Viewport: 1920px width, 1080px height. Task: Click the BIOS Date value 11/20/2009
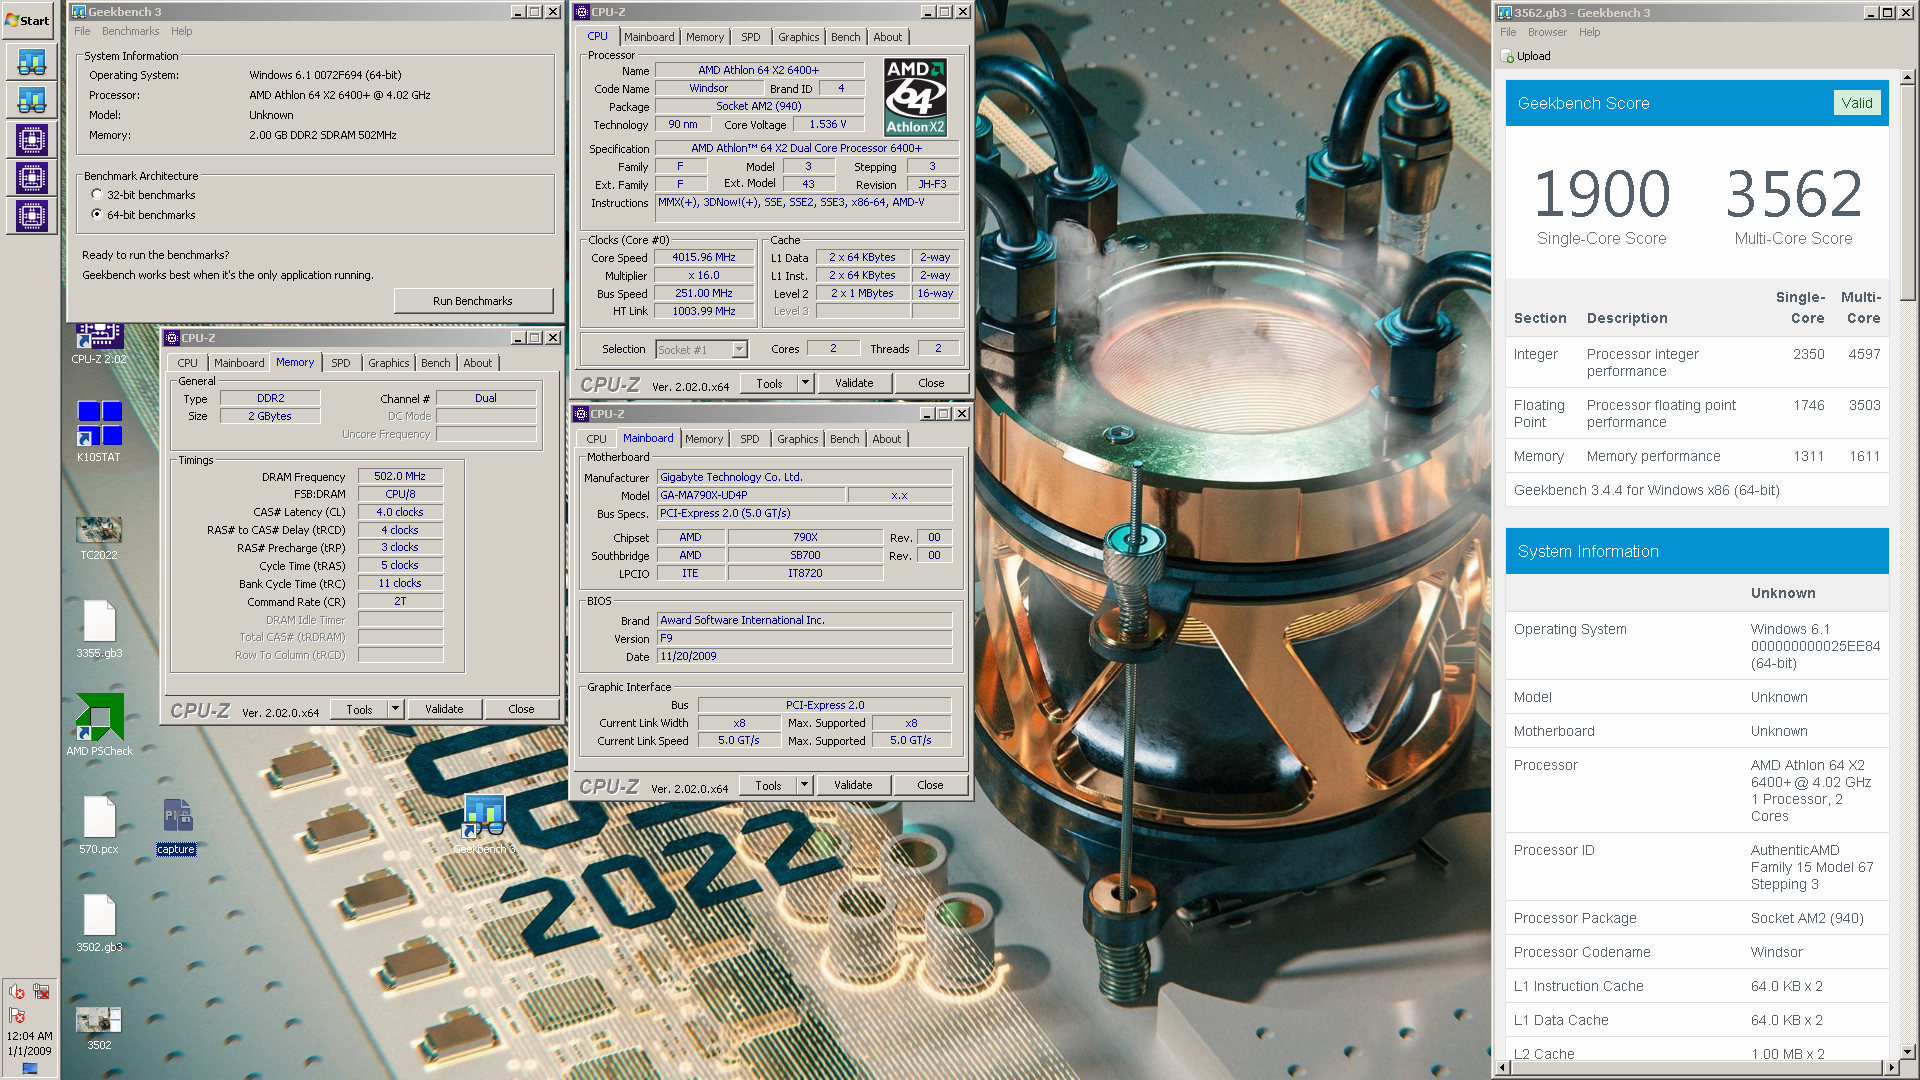tap(804, 656)
